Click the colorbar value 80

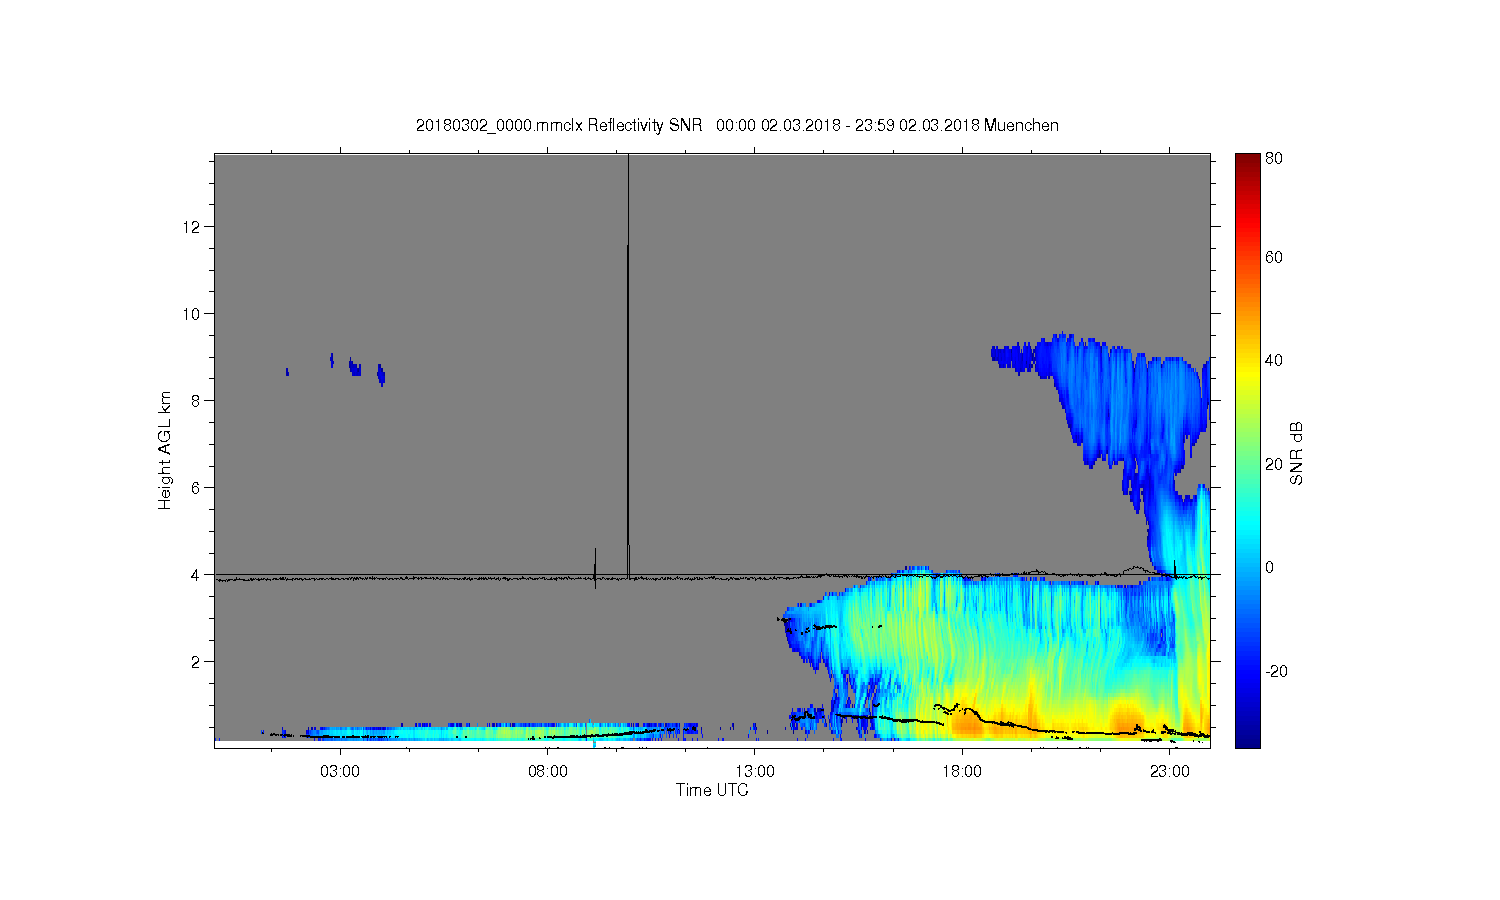click(x=1274, y=159)
